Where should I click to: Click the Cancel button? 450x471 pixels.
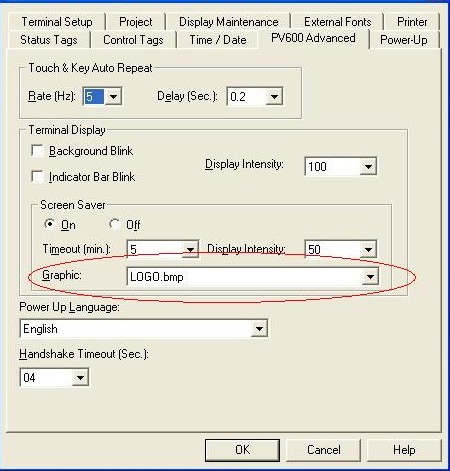coord(324,450)
